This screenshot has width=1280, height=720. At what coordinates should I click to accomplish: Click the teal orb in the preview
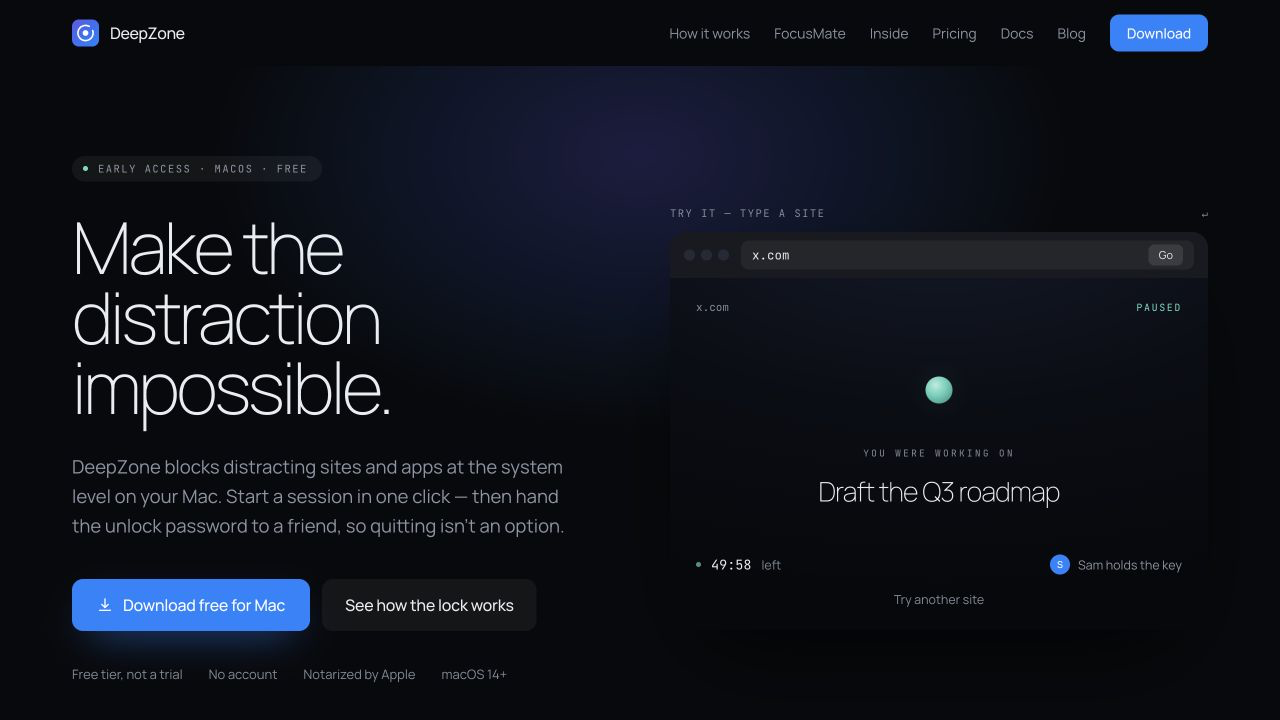tap(939, 390)
